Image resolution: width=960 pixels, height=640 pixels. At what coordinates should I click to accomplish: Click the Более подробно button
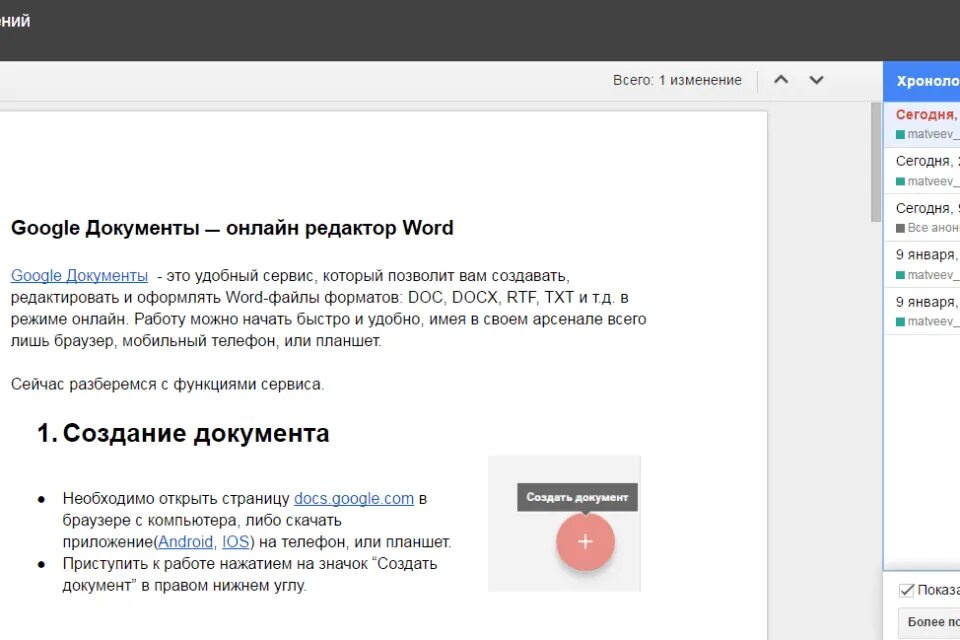[x=929, y=622]
